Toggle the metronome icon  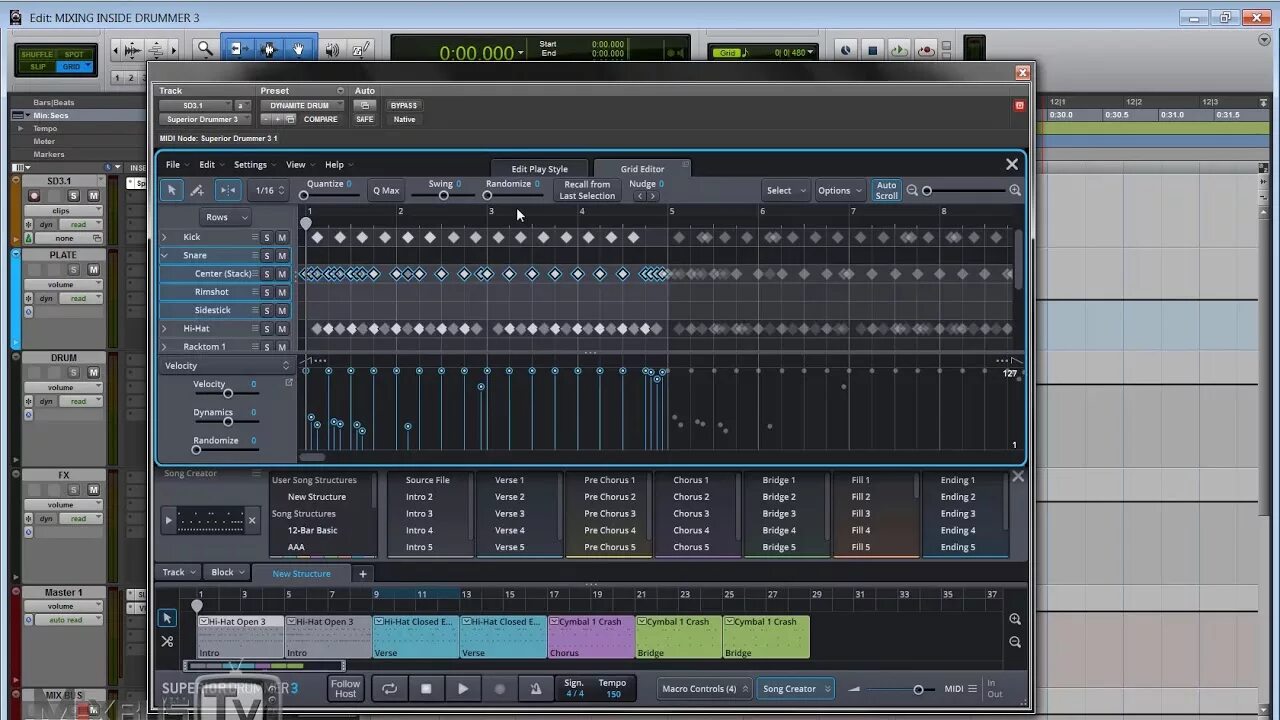click(536, 688)
